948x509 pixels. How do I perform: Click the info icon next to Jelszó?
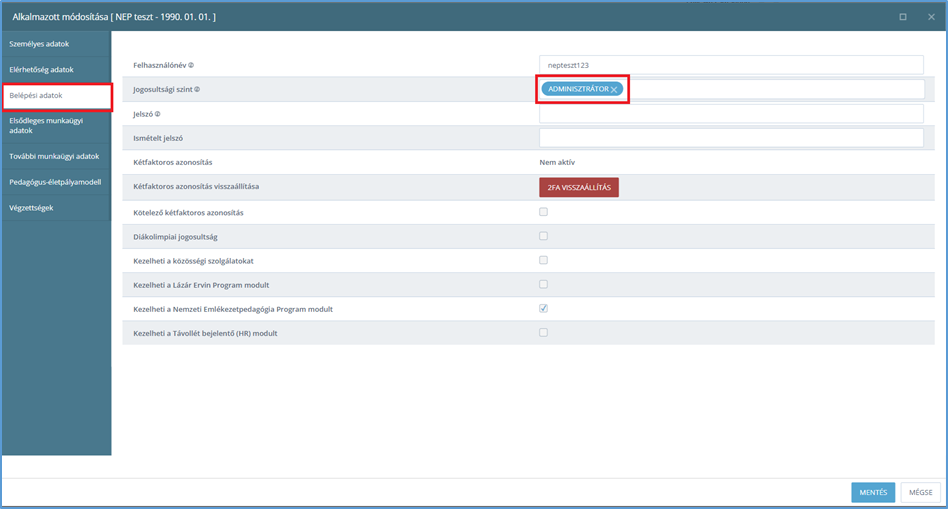click(x=158, y=114)
